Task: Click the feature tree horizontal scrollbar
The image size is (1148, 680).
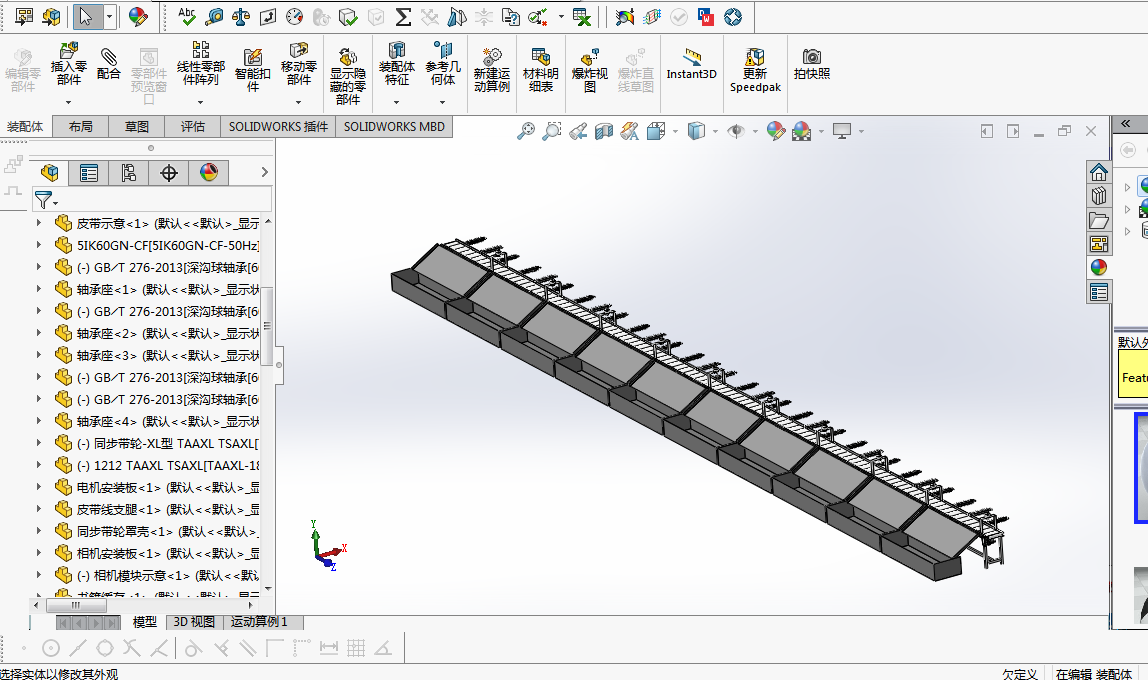Action: click(x=76, y=605)
